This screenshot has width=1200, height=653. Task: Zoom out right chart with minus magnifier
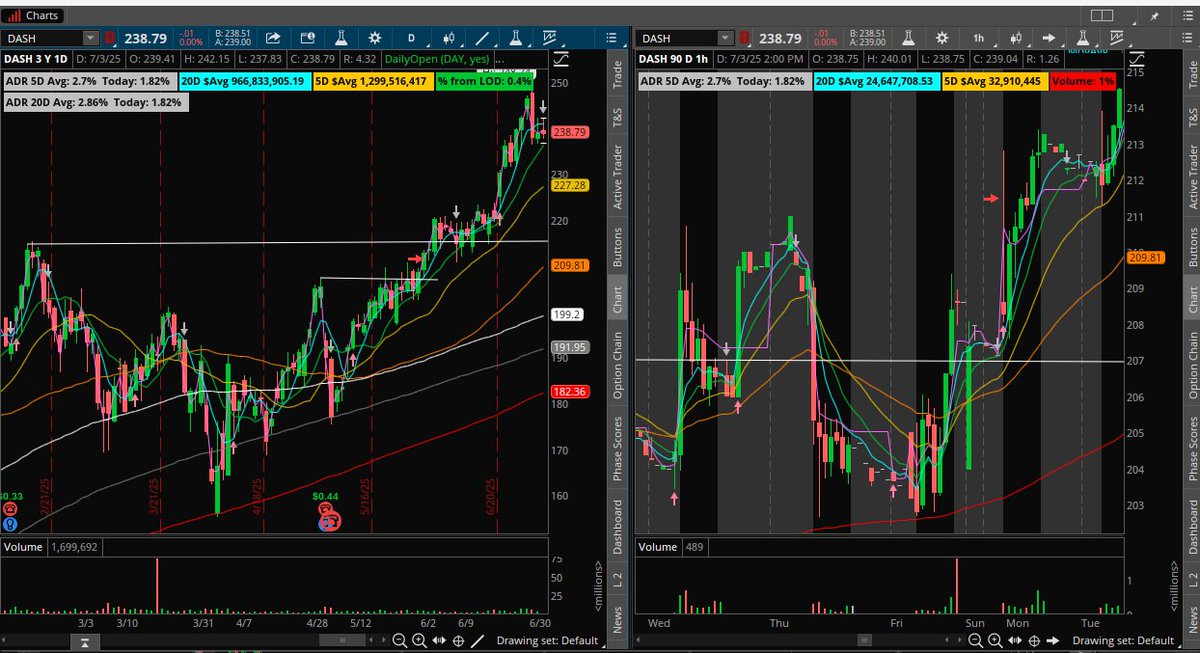(976, 640)
